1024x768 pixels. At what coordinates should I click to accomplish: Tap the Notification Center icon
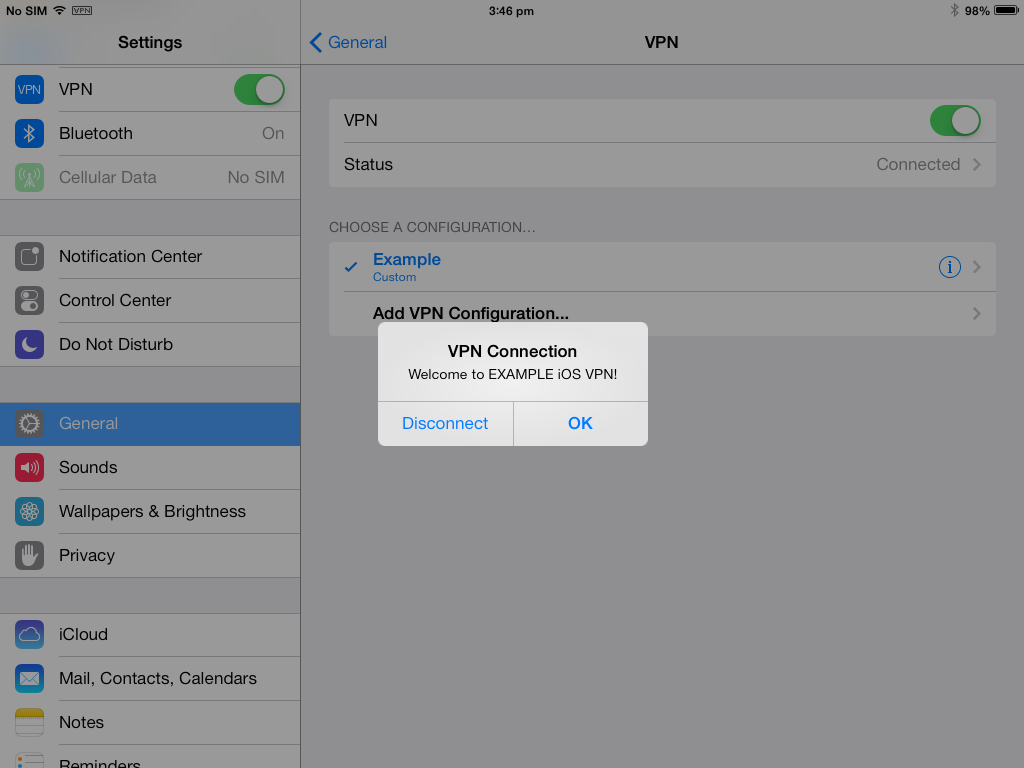pos(29,257)
